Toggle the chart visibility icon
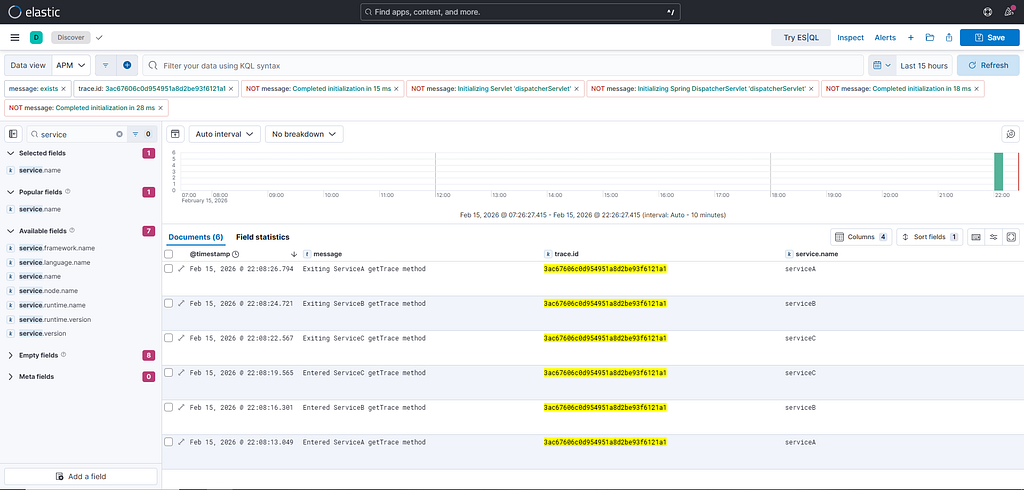Image resolution: width=1024 pixels, height=490 pixels. 175,134
